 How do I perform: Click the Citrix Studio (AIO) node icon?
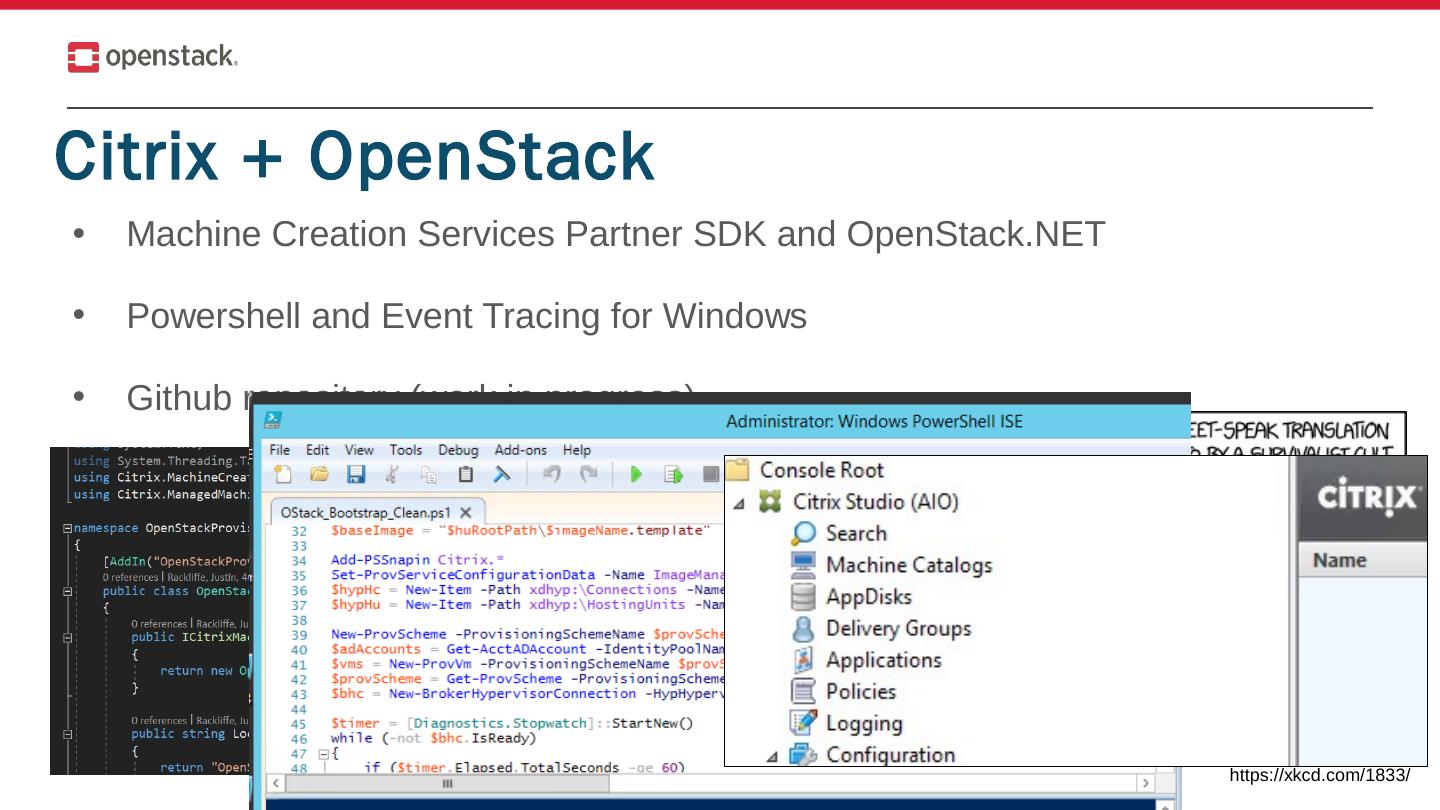pos(770,501)
